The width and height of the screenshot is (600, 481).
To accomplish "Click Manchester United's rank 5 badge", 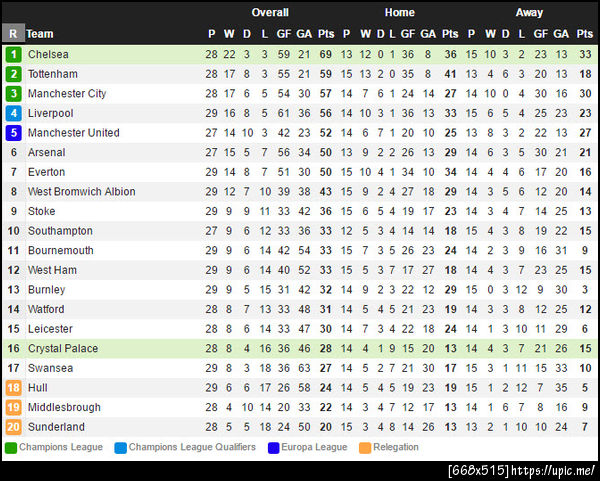I will (13, 133).
